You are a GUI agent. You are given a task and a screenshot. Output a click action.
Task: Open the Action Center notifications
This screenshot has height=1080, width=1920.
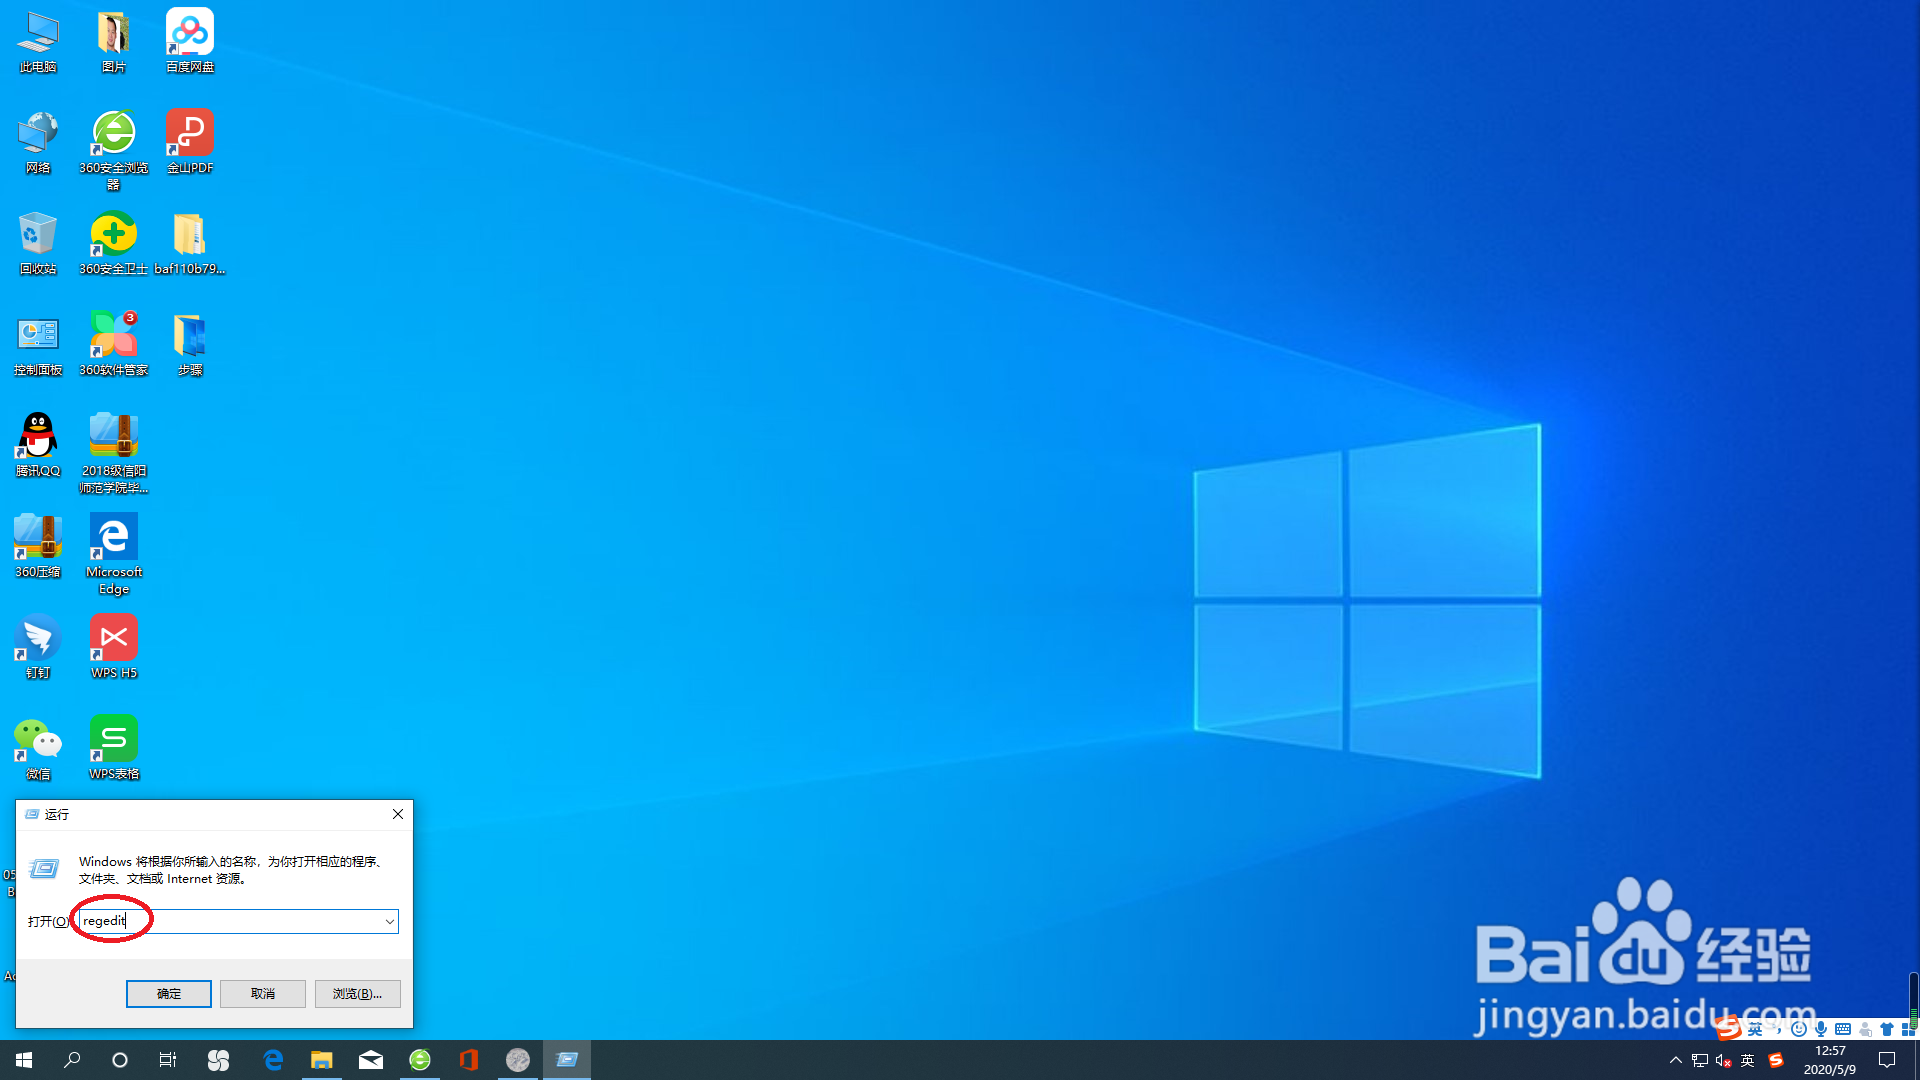tap(1887, 1060)
